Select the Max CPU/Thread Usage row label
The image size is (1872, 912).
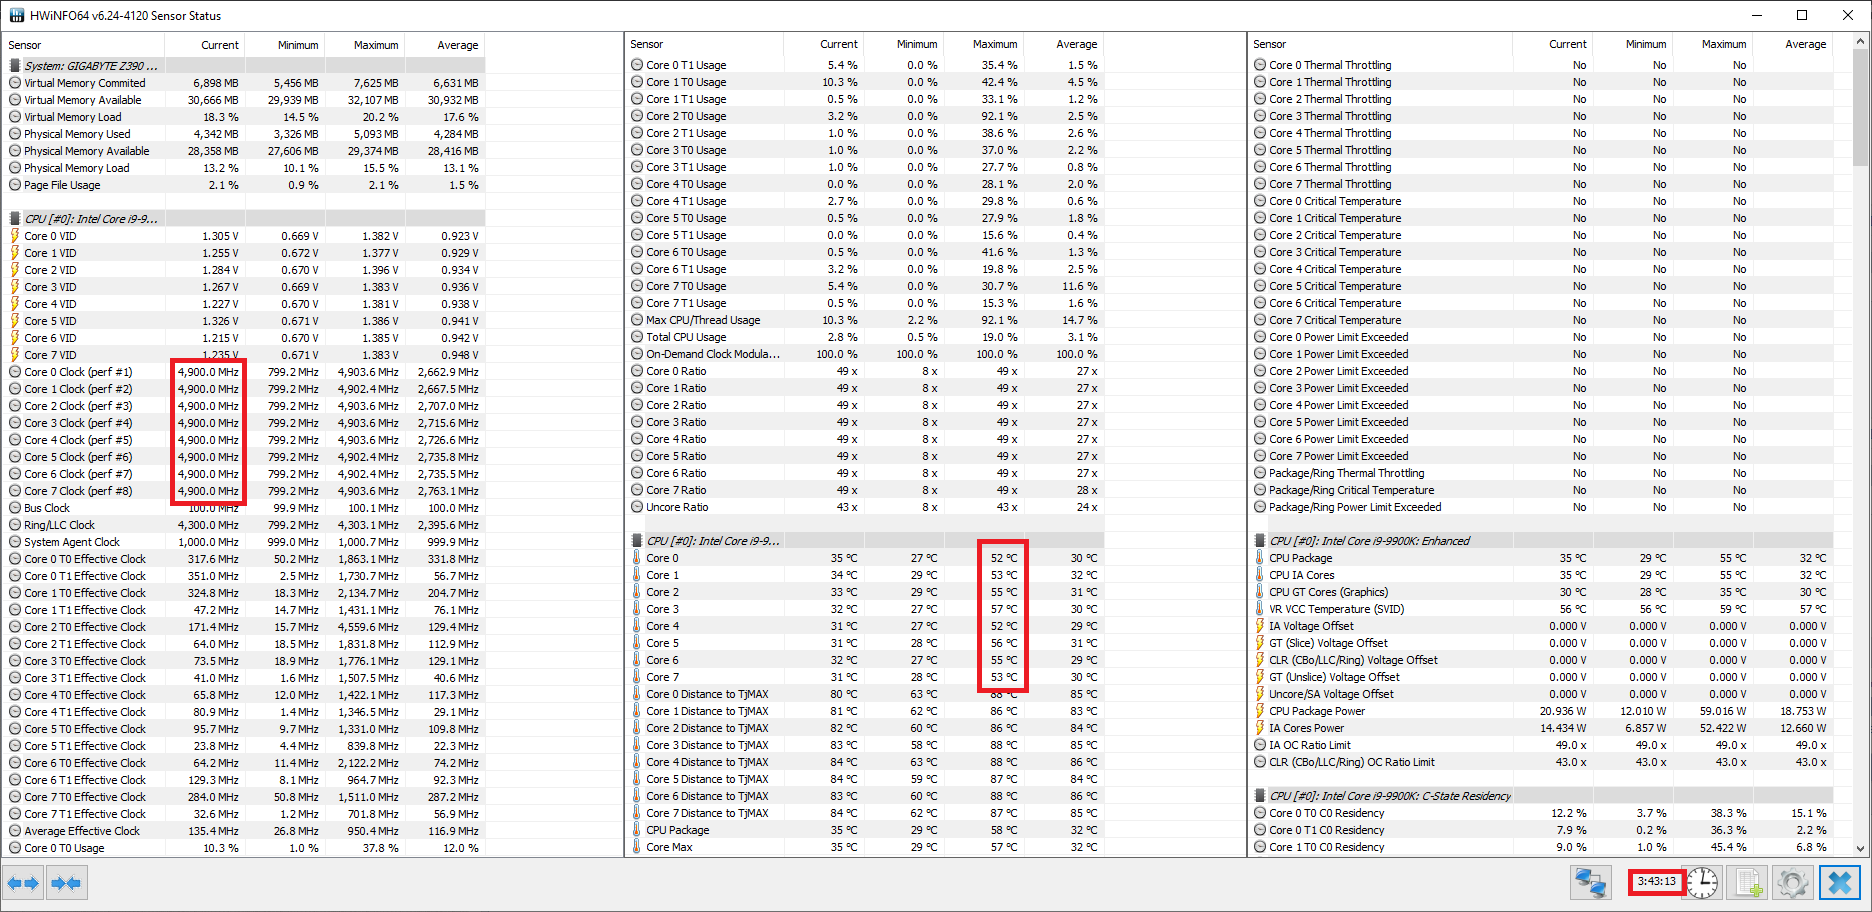703,320
